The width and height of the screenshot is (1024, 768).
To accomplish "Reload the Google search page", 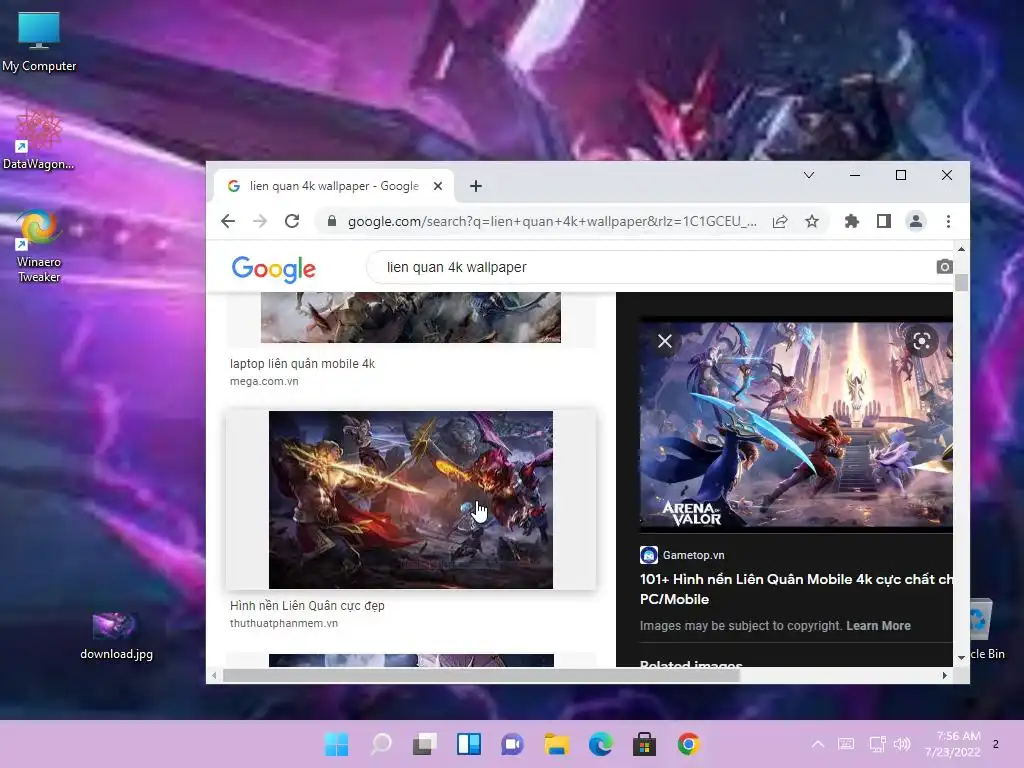I will [x=292, y=221].
